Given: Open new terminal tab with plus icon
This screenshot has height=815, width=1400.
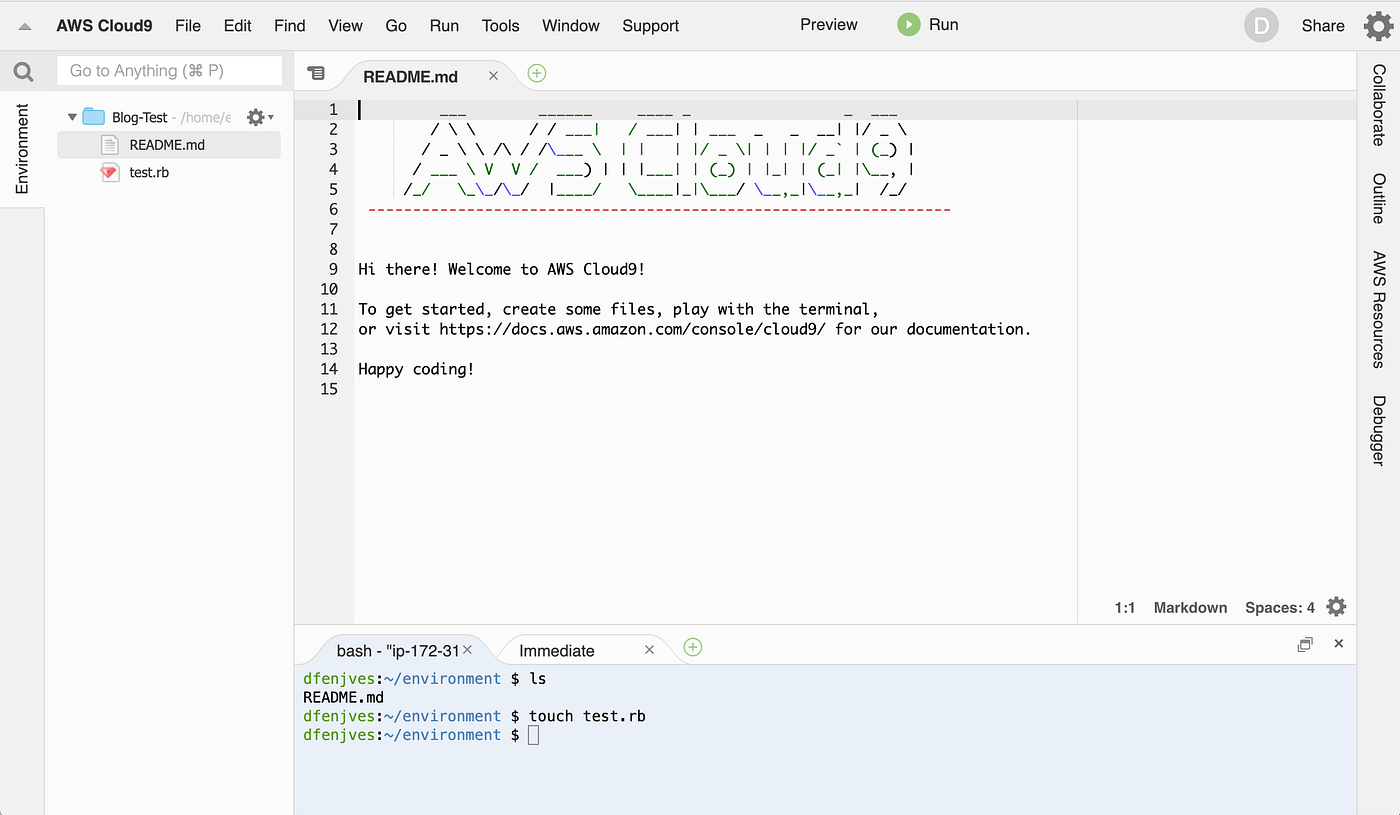Looking at the screenshot, I should [x=693, y=647].
